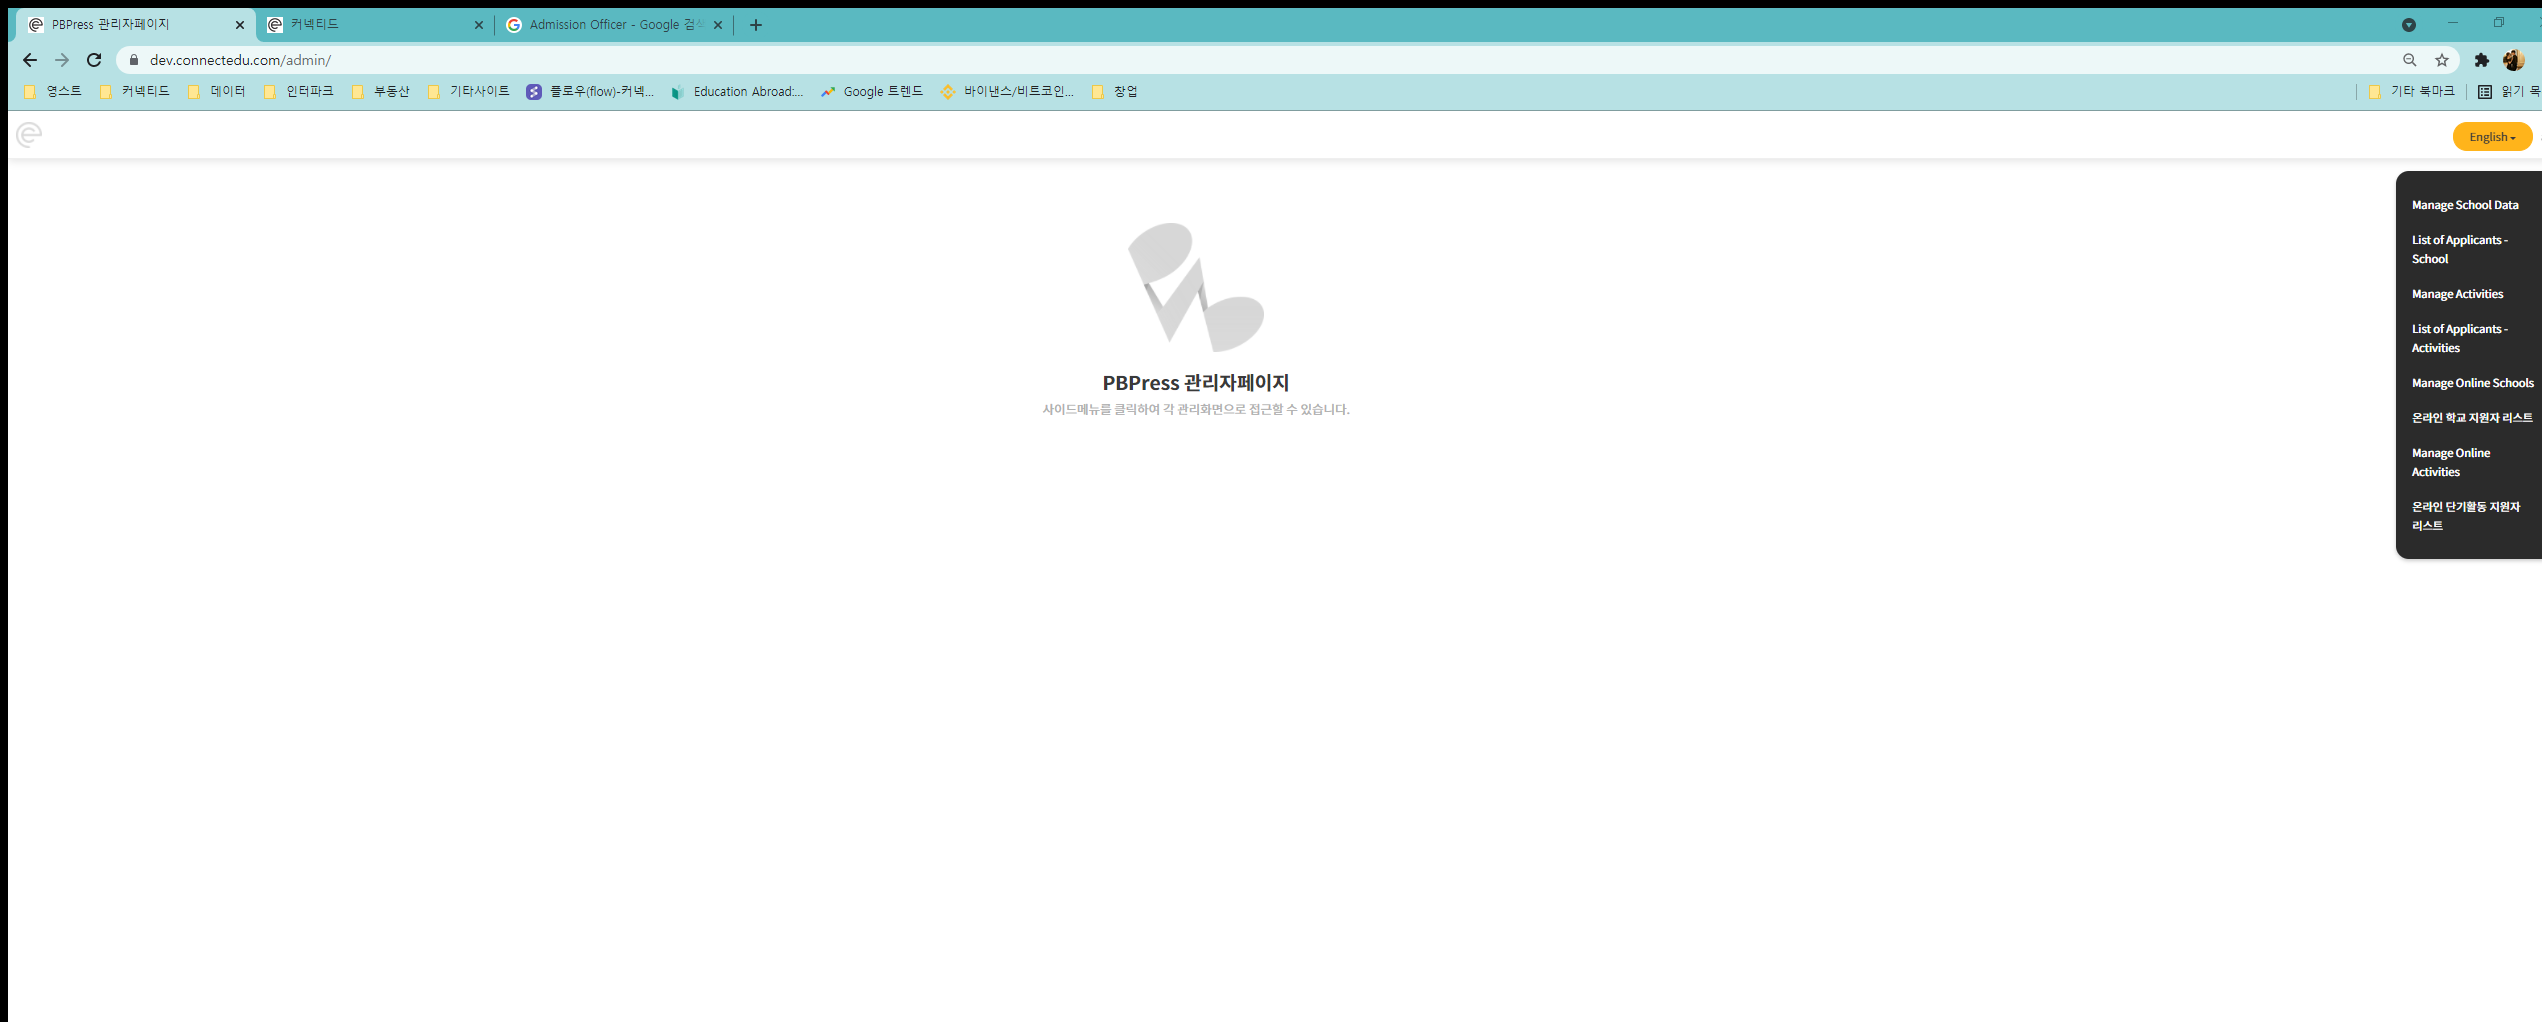Click the ConnectEdu logo in page header
Viewport: 2542px width, 1022px height.
click(29, 135)
